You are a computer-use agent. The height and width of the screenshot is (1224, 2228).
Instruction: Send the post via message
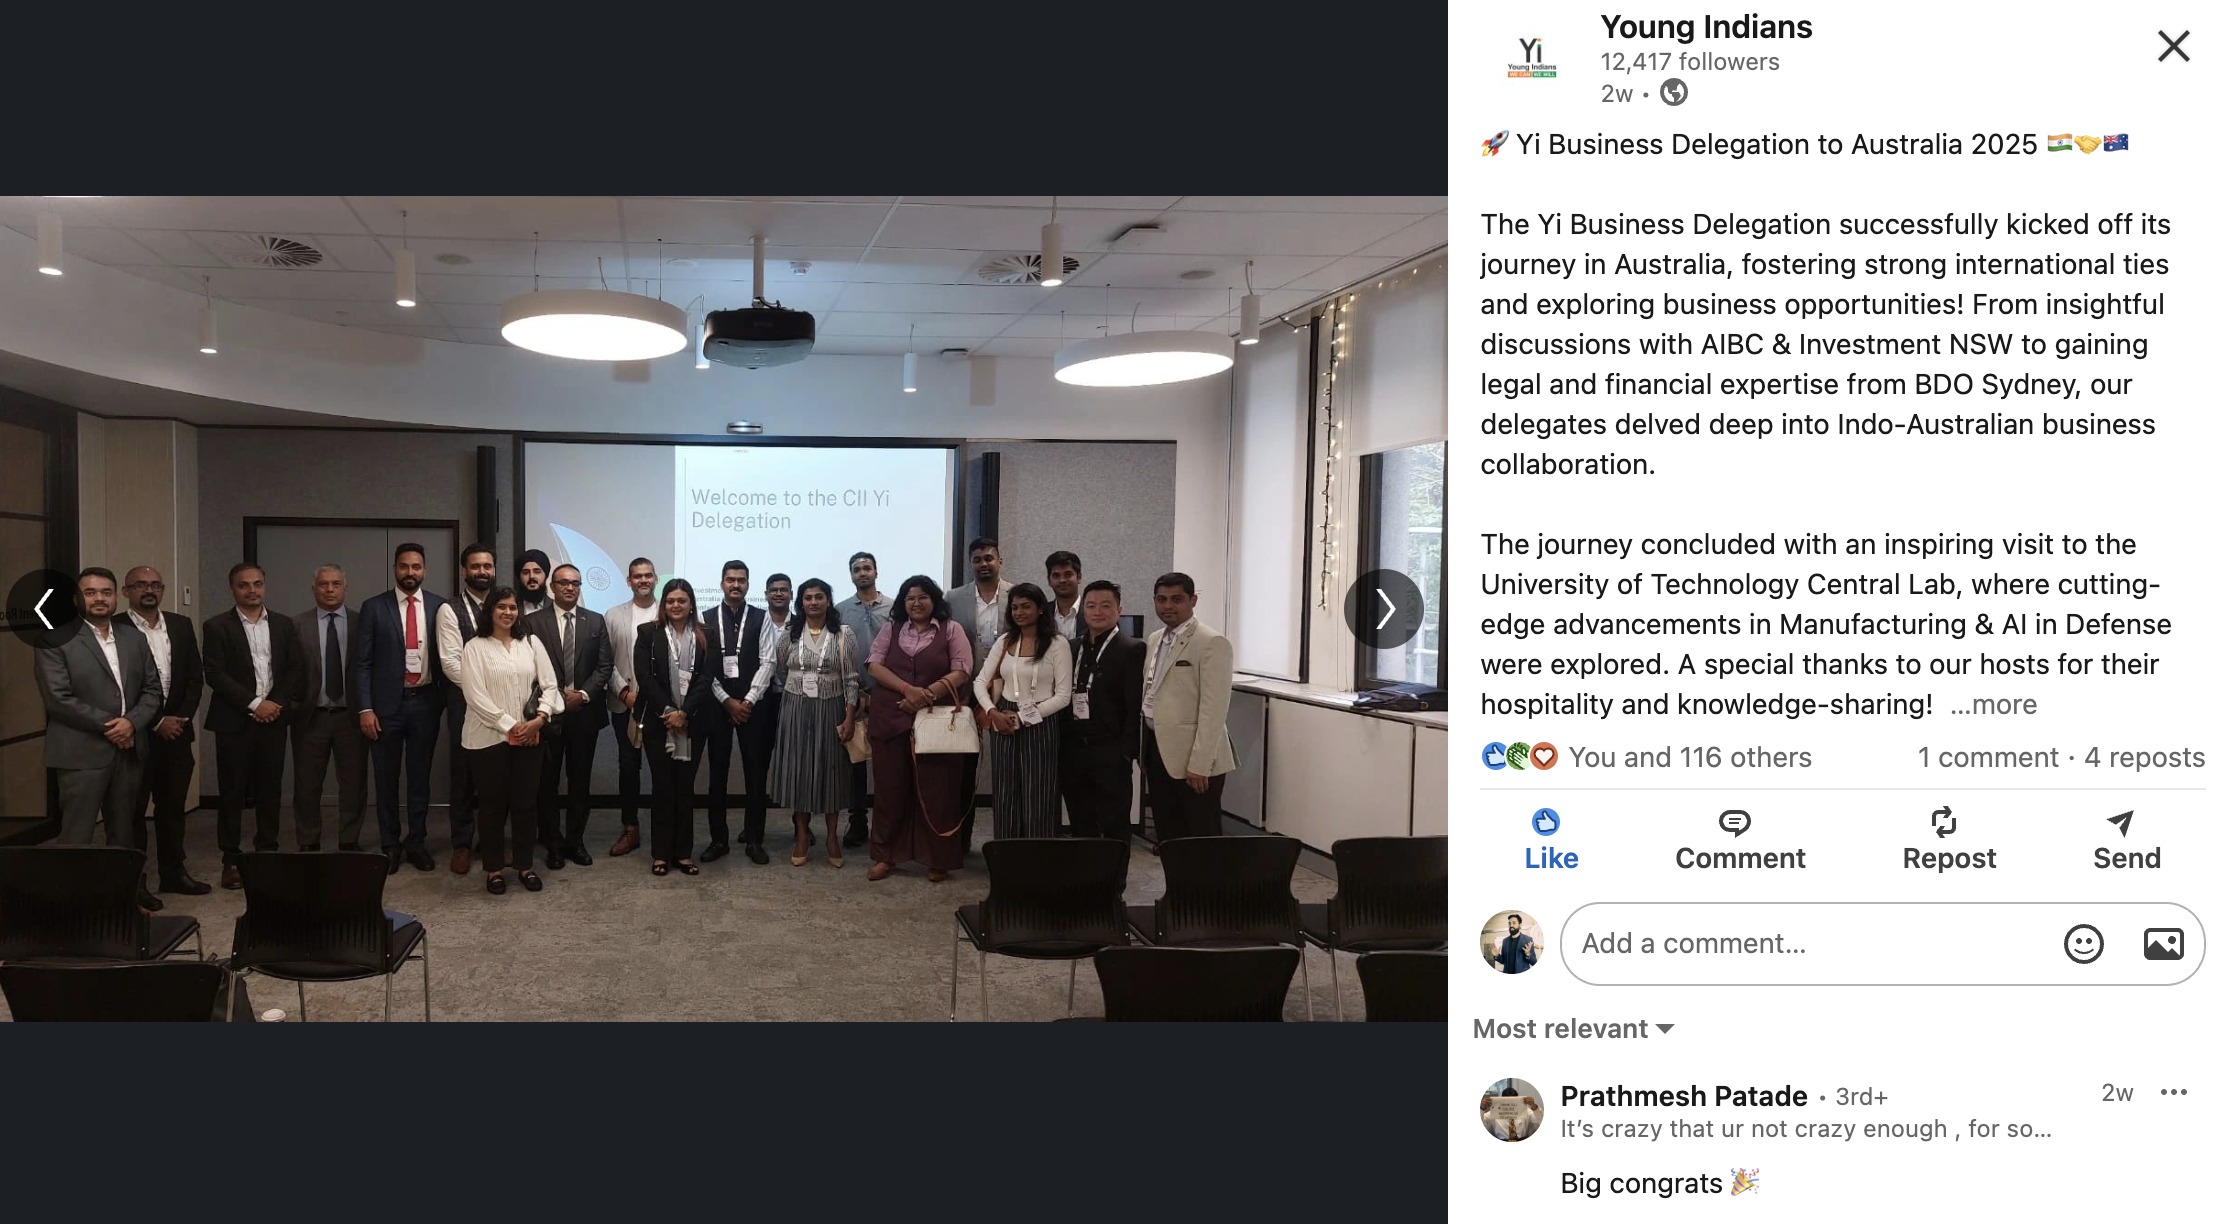[x=2126, y=840]
